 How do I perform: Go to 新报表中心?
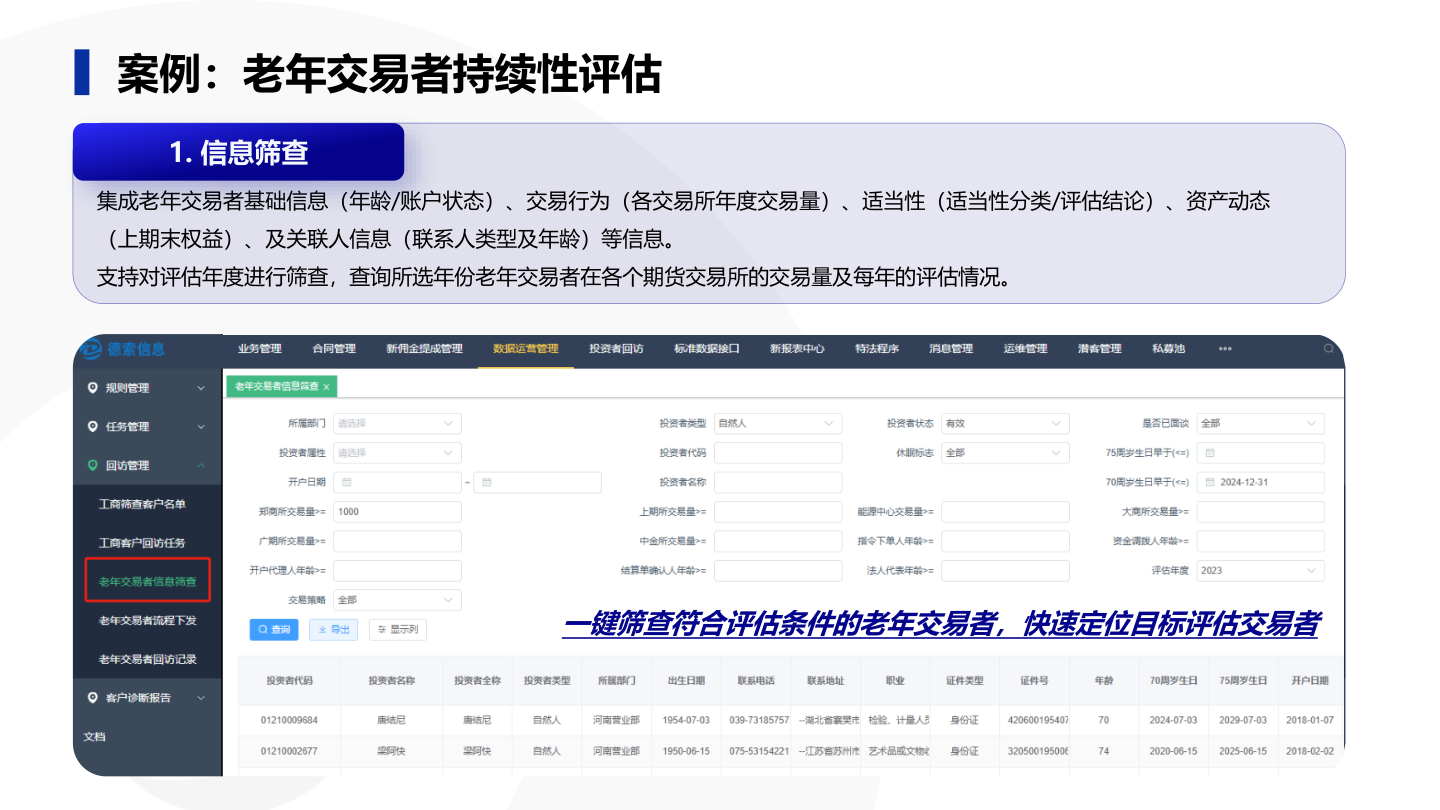pyautogui.click(x=797, y=349)
